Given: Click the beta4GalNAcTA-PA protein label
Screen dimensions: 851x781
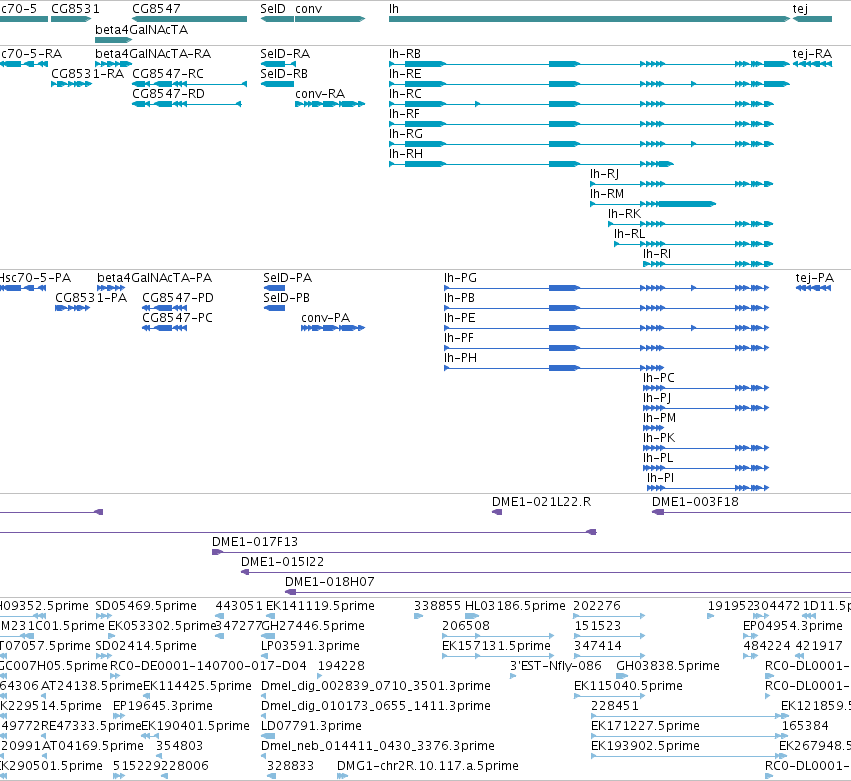Looking at the screenshot, I should tap(154, 278).
